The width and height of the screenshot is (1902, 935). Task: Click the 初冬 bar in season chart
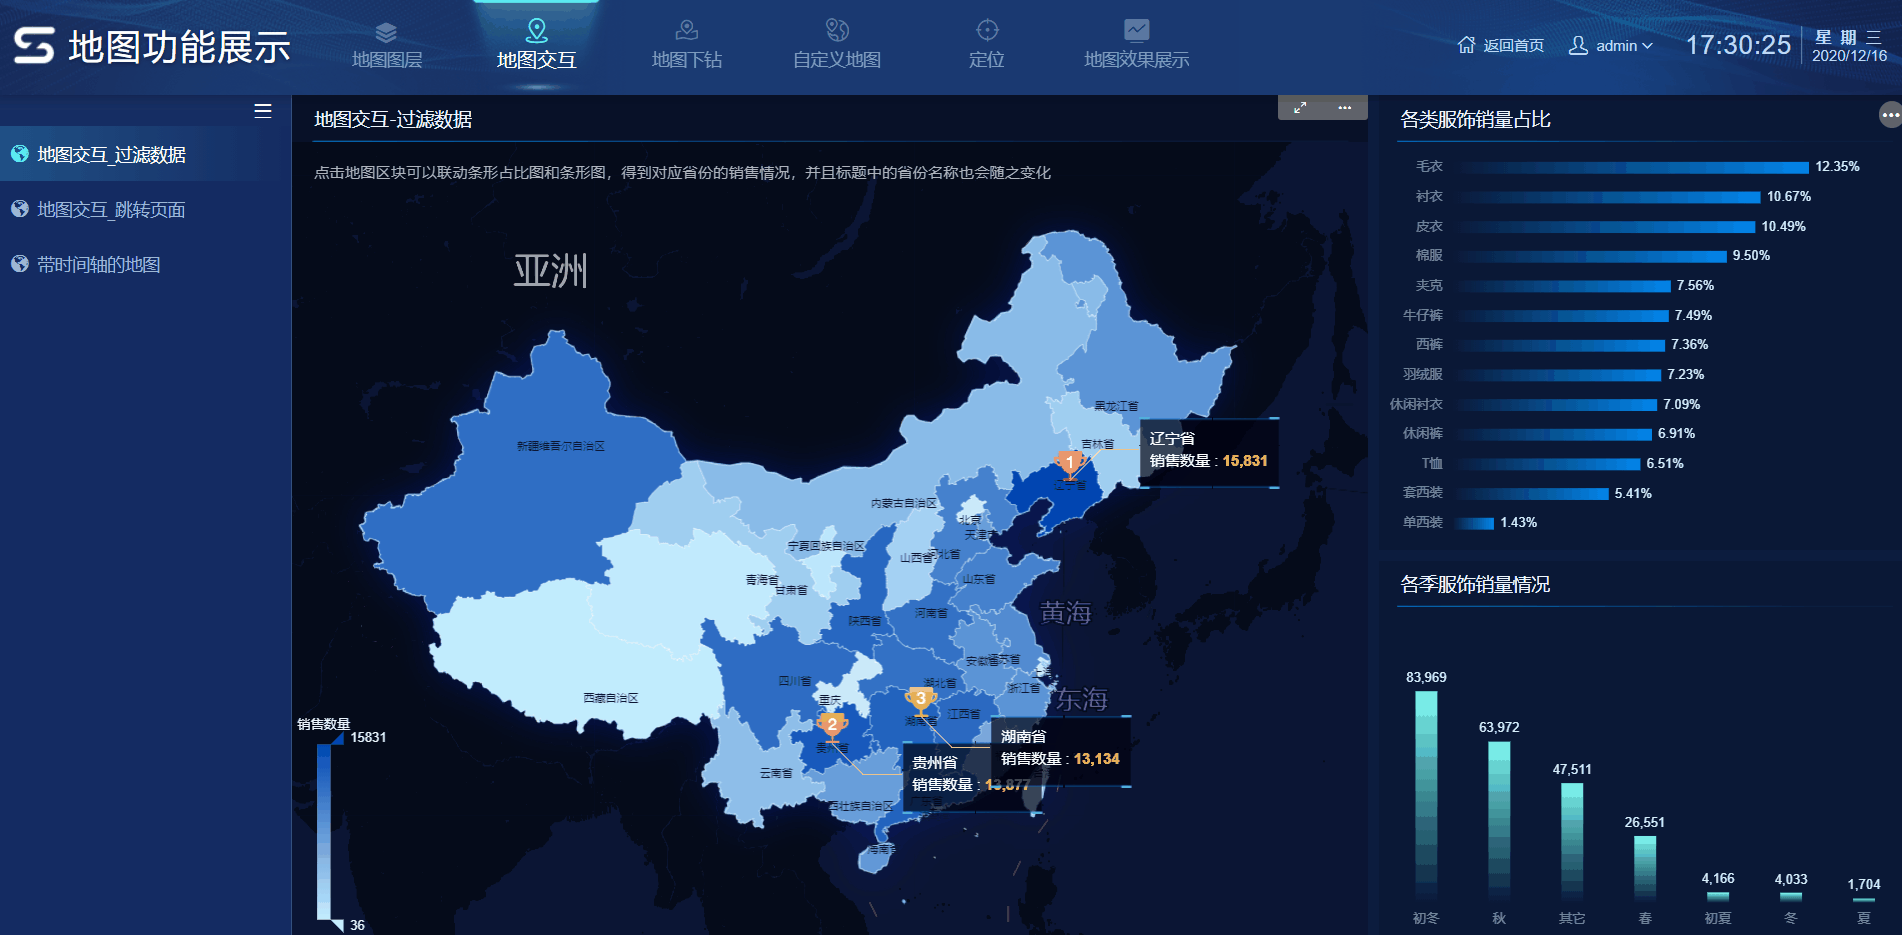pos(1426,795)
